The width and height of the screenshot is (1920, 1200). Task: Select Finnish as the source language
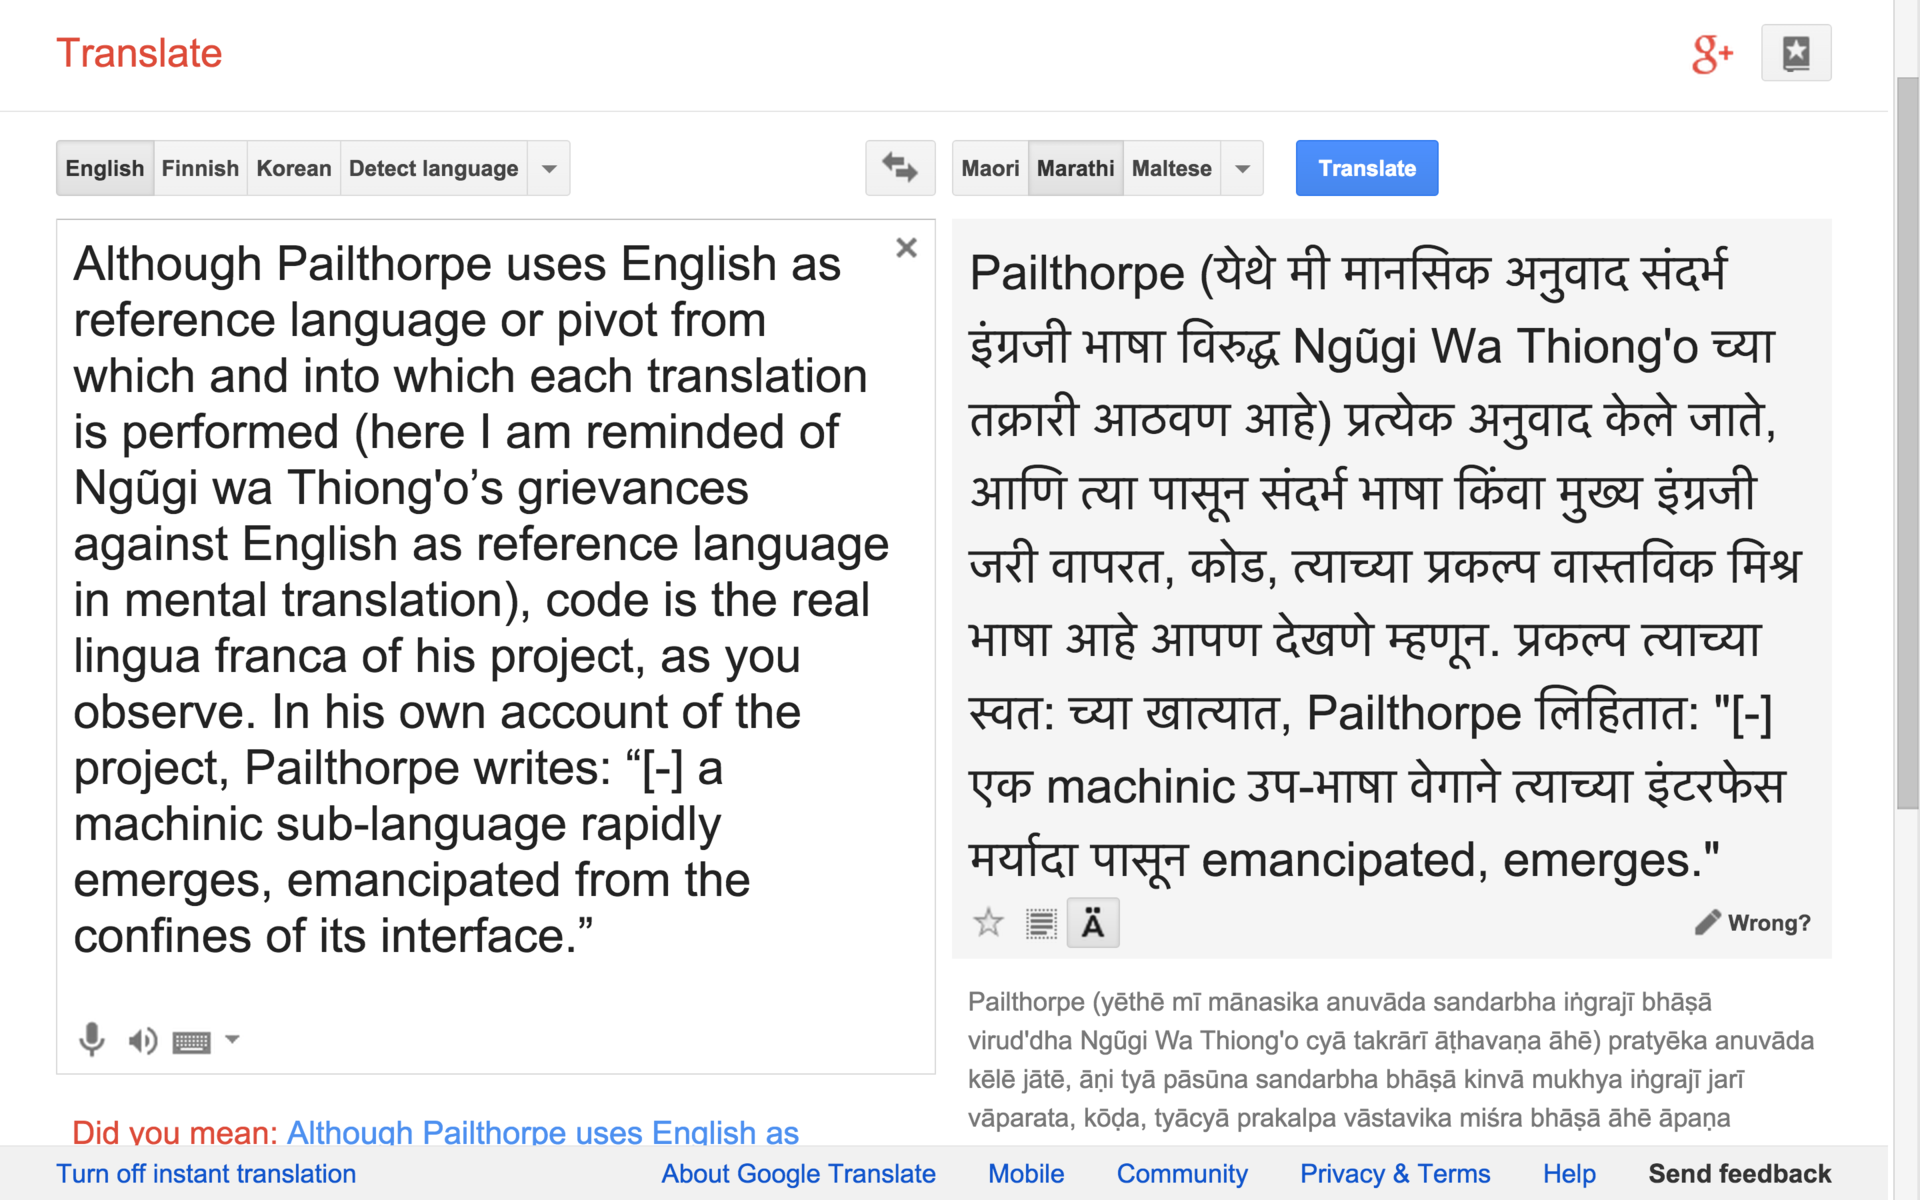coord(200,168)
